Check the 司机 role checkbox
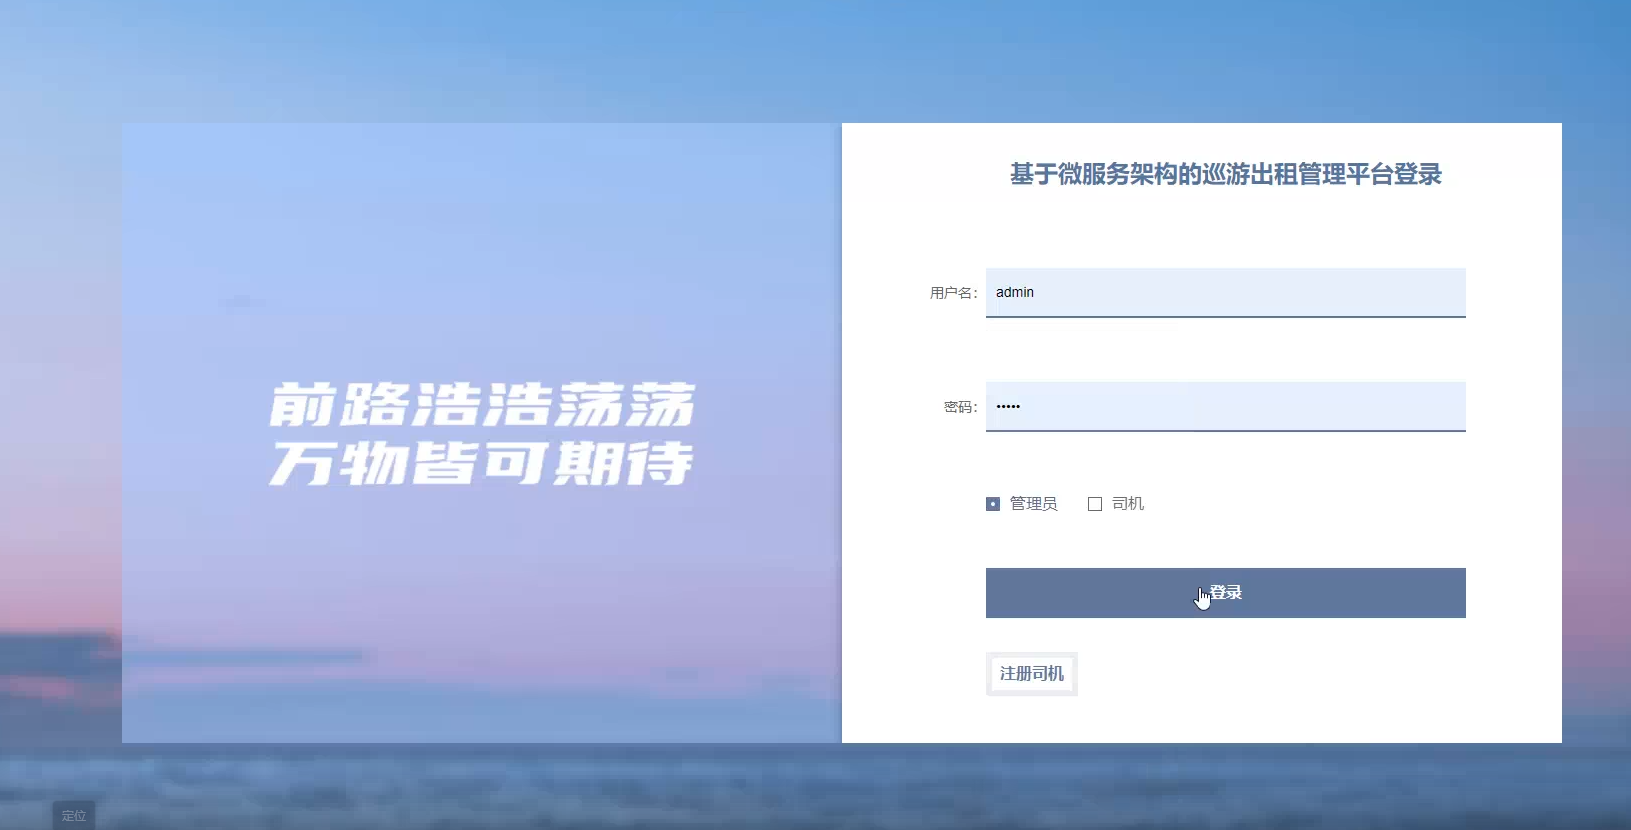Viewport: 1631px width, 830px height. point(1095,504)
